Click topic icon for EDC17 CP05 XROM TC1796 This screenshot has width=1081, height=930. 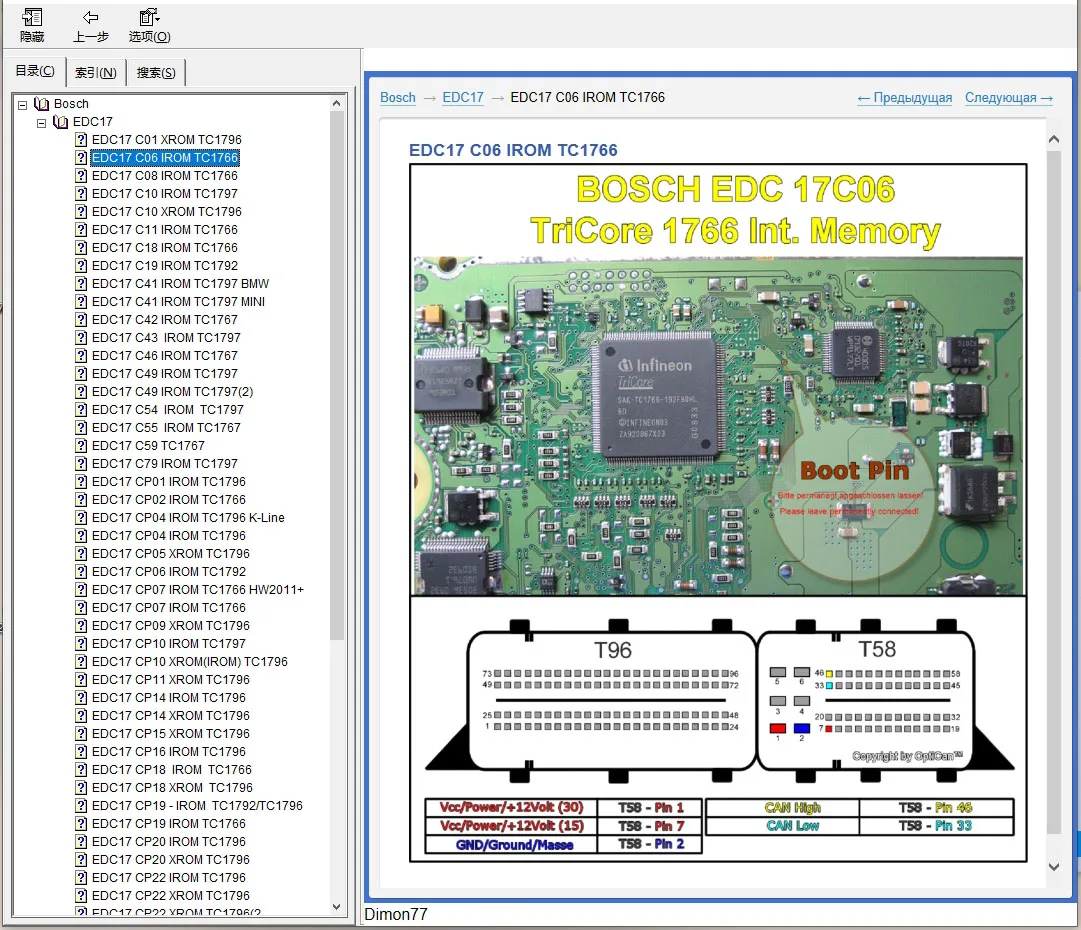pos(81,554)
